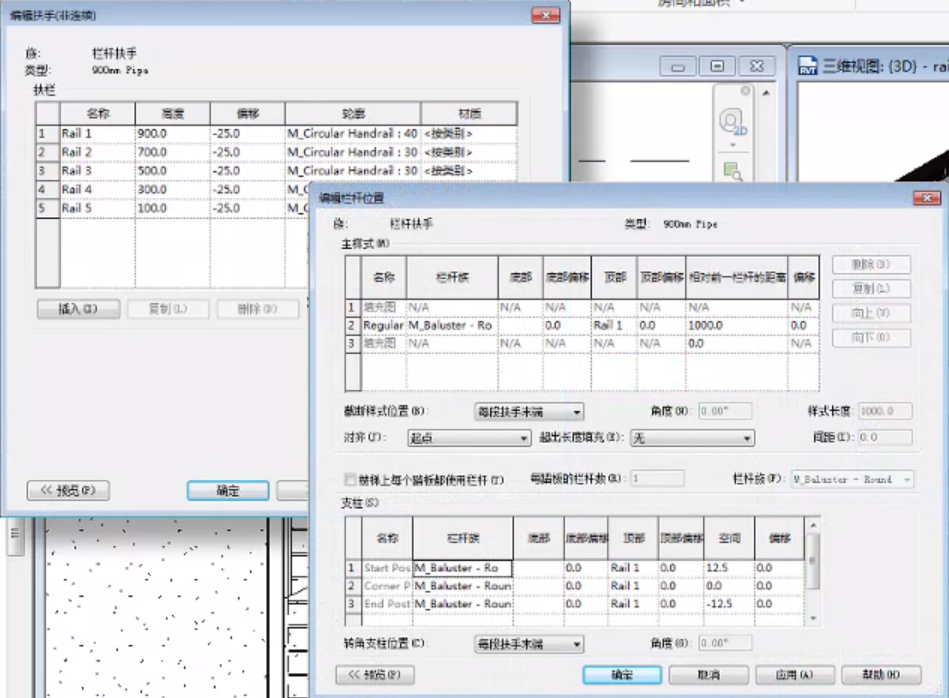Viewport: 949px width, 698px height.
Task: Click the 样式长度 input field
Action: [x=885, y=411]
